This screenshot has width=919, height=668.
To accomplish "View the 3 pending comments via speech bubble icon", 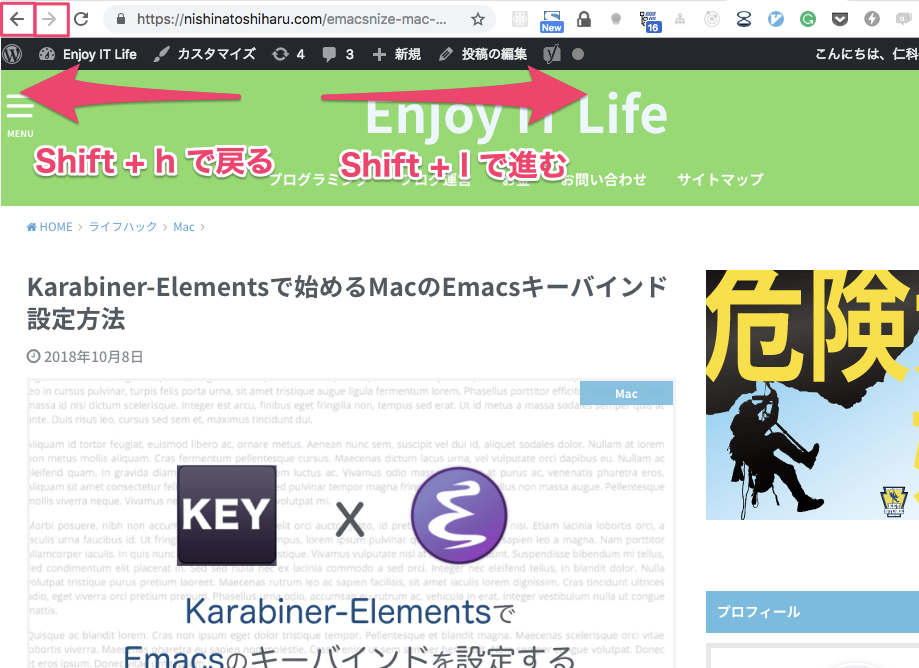I will 330,54.
